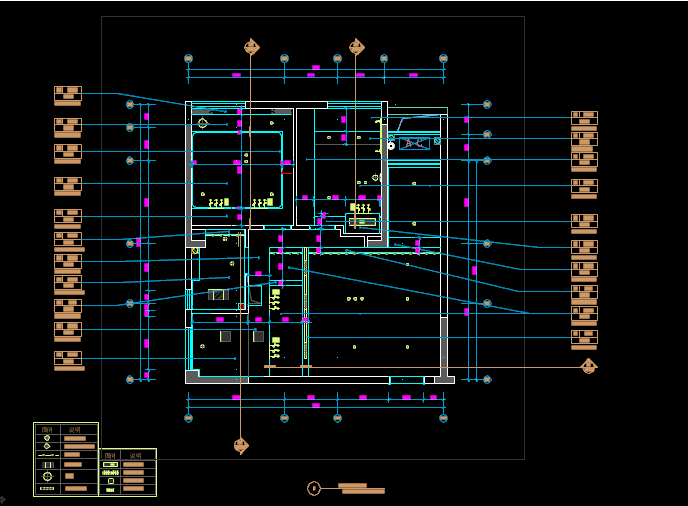688x506 pixels.
Task: Click the top-right orange section marker
Action: tap(357, 47)
